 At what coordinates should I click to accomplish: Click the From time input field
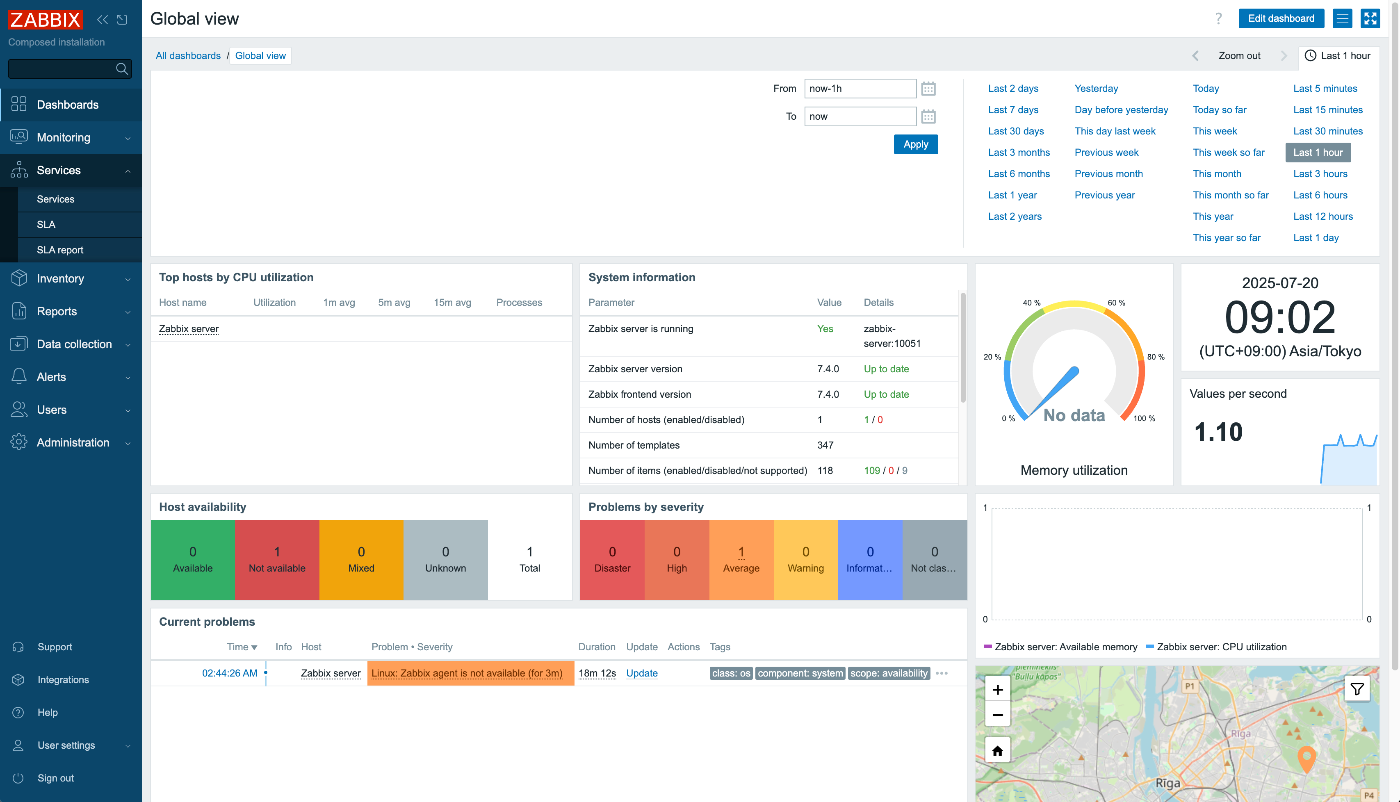tap(860, 88)
